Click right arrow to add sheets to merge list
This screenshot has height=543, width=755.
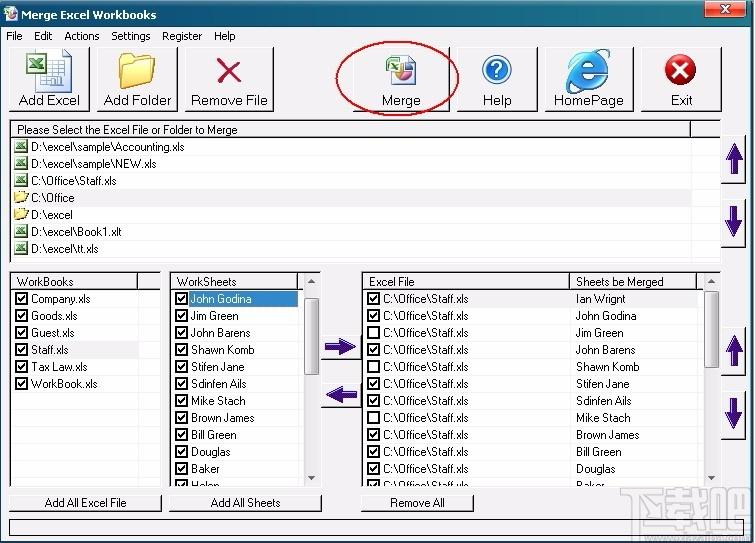340,348
